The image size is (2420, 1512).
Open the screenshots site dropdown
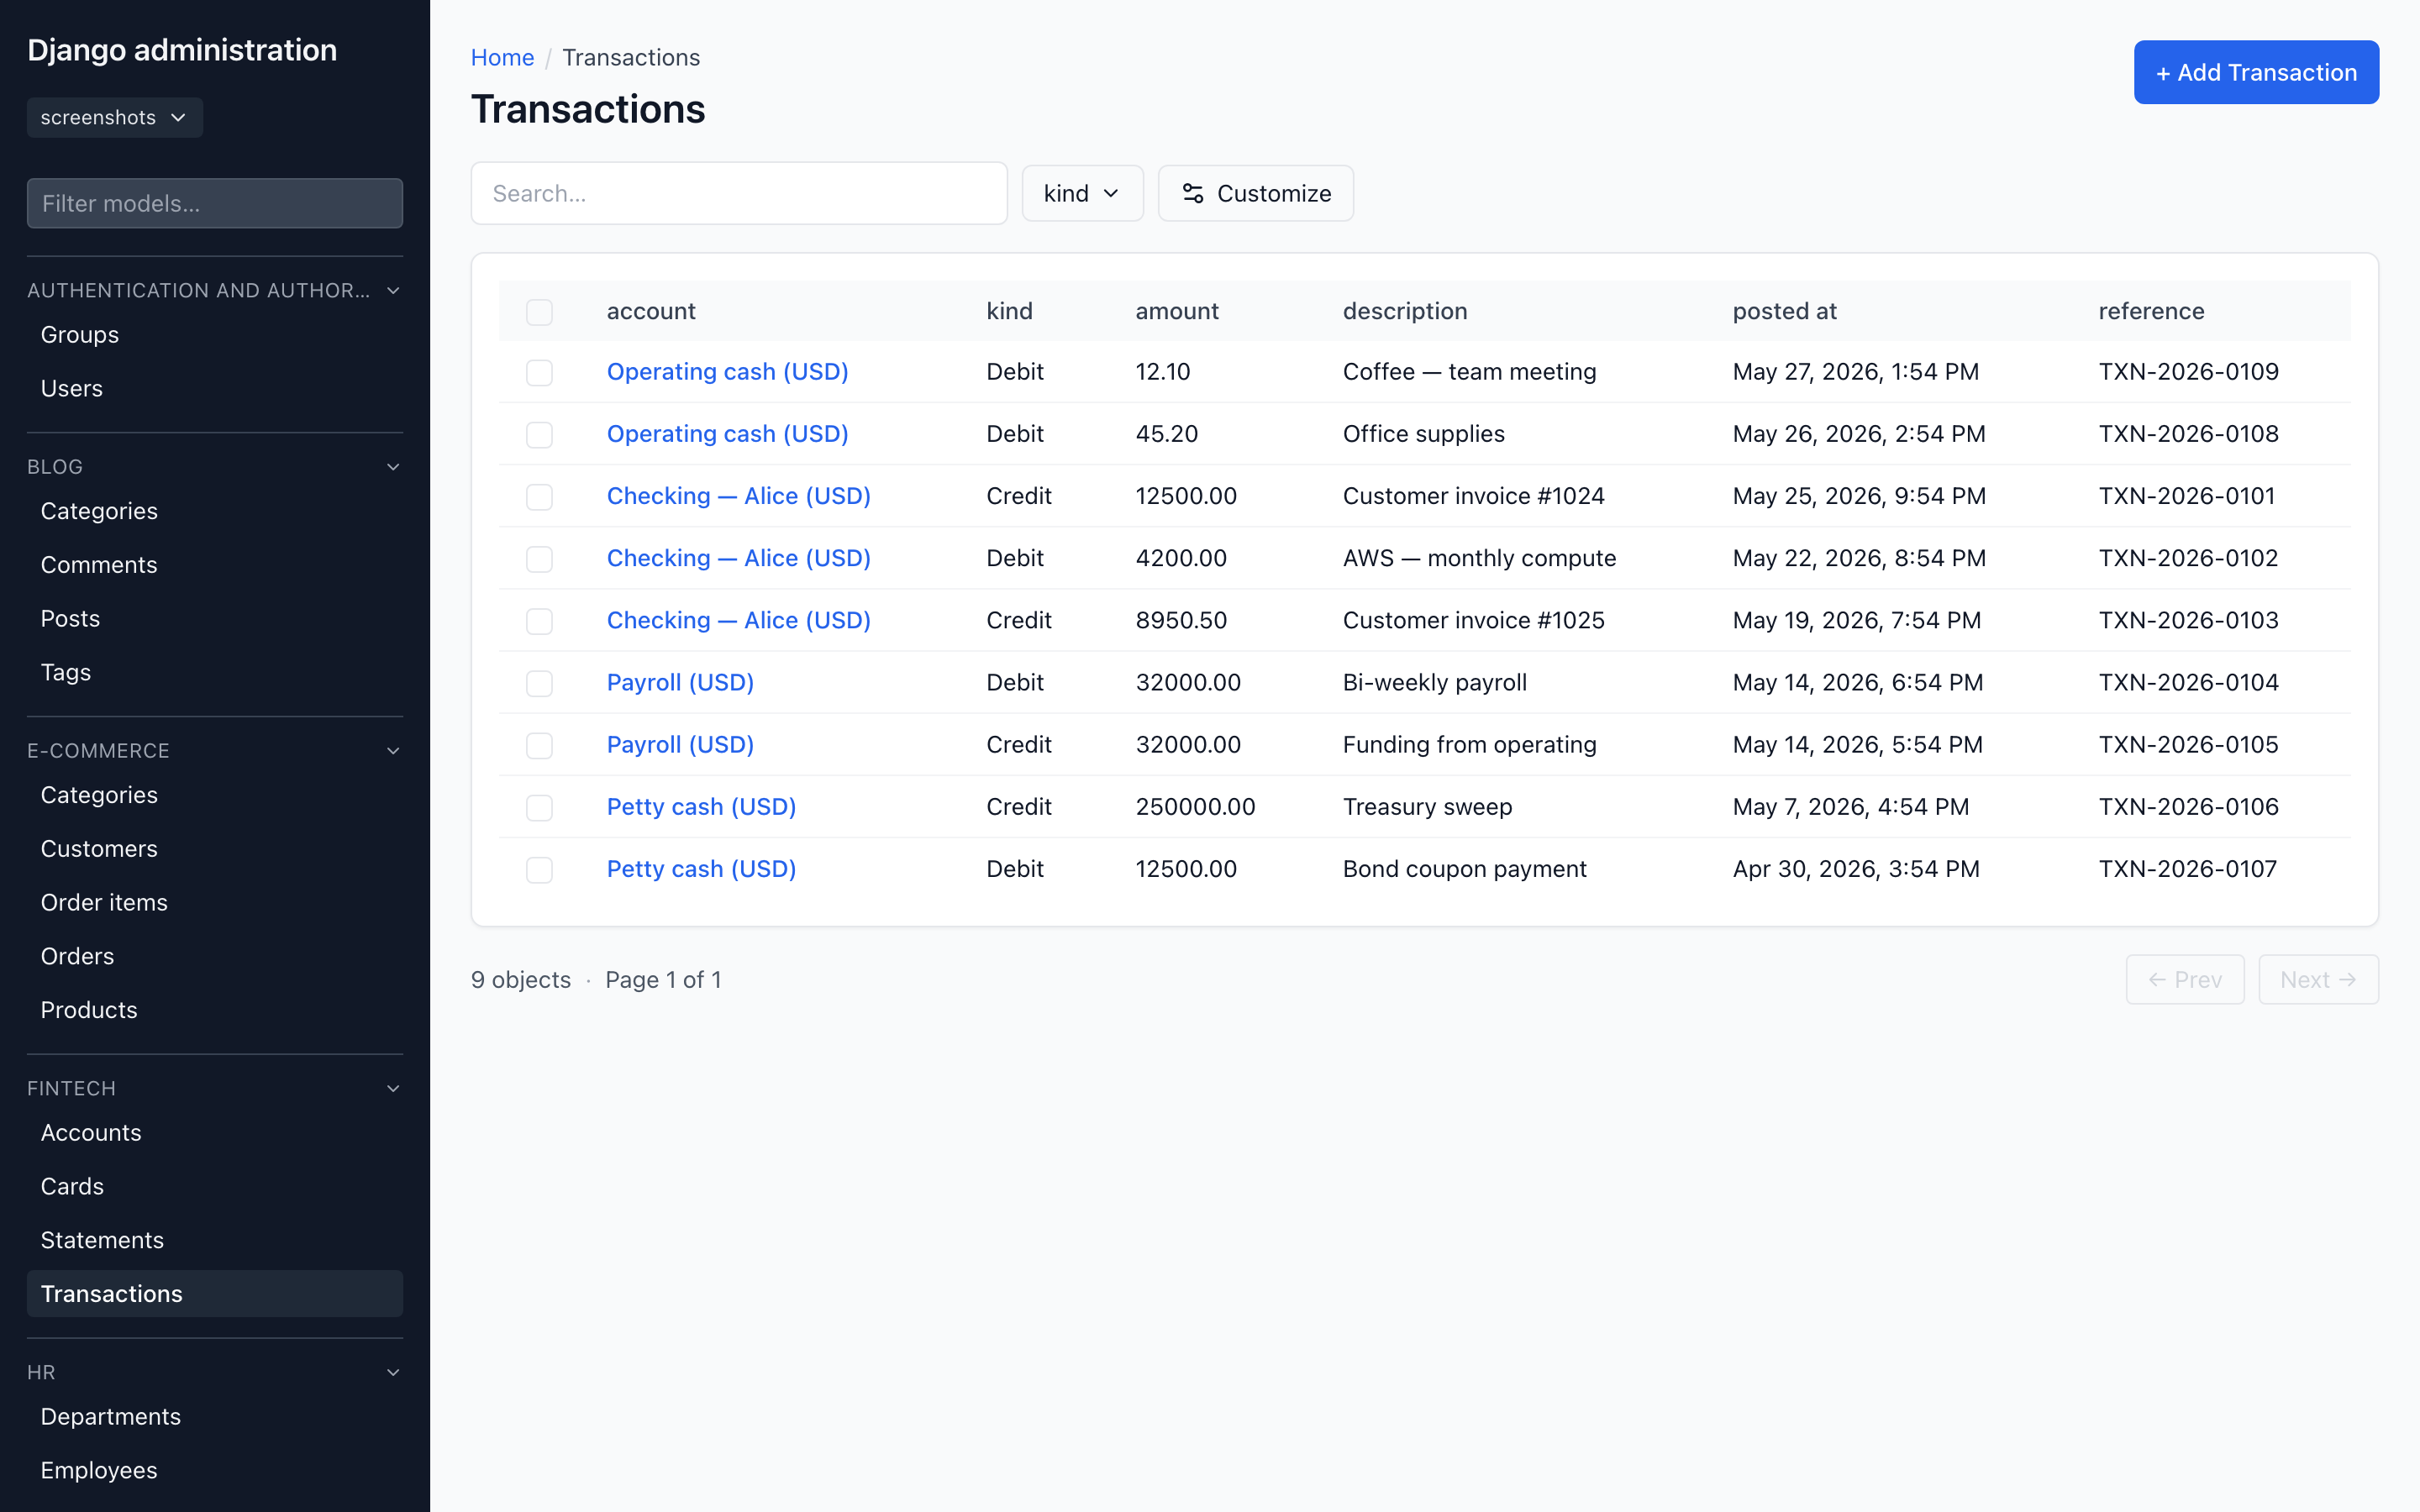click(114, 117)
